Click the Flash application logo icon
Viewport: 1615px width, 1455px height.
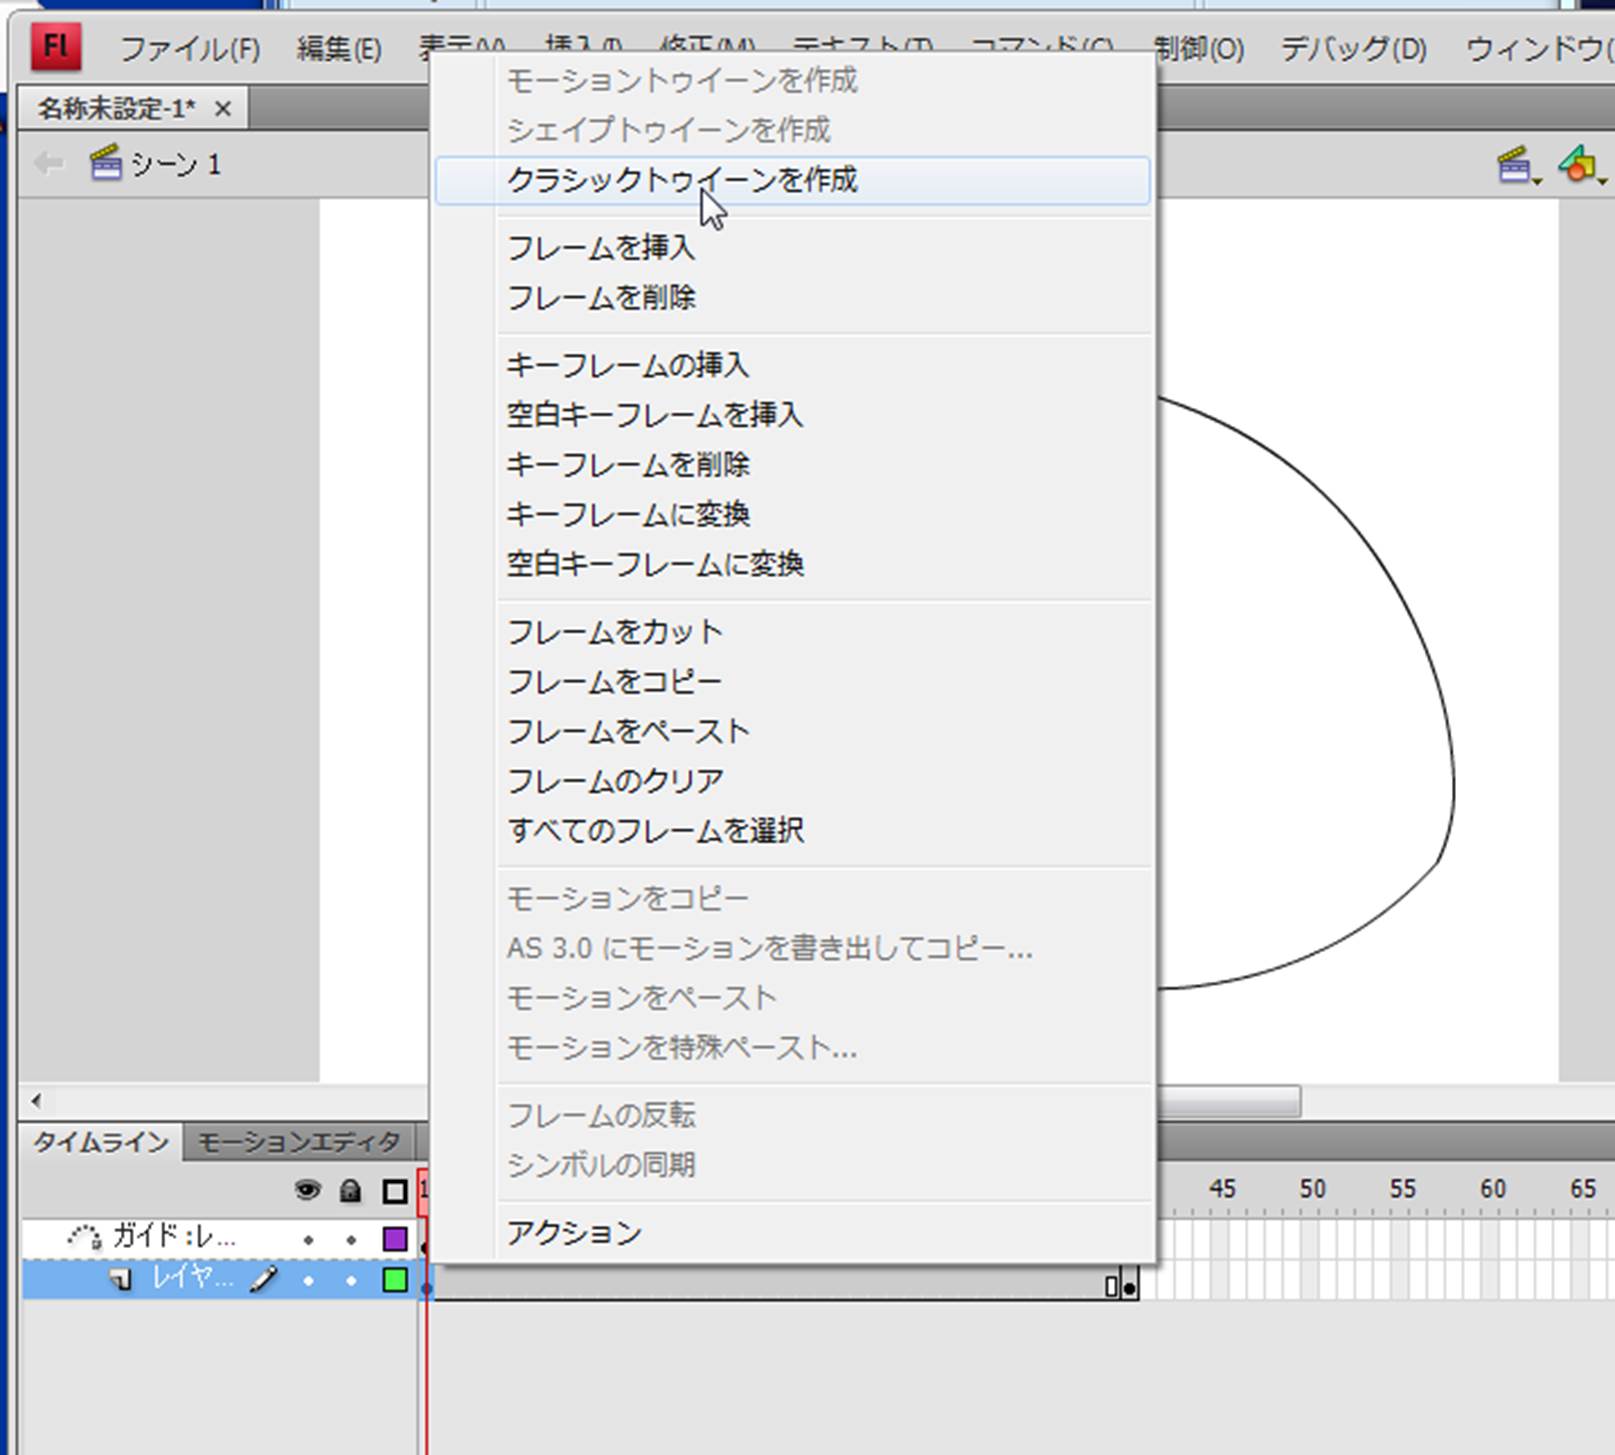pyautogui.click(x=56, y=46)
